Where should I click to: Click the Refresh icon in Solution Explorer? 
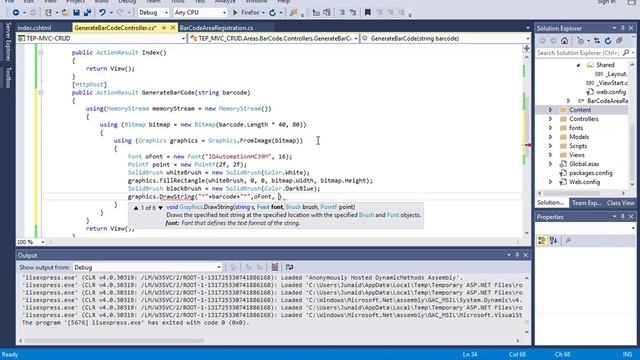coord(608,41)
